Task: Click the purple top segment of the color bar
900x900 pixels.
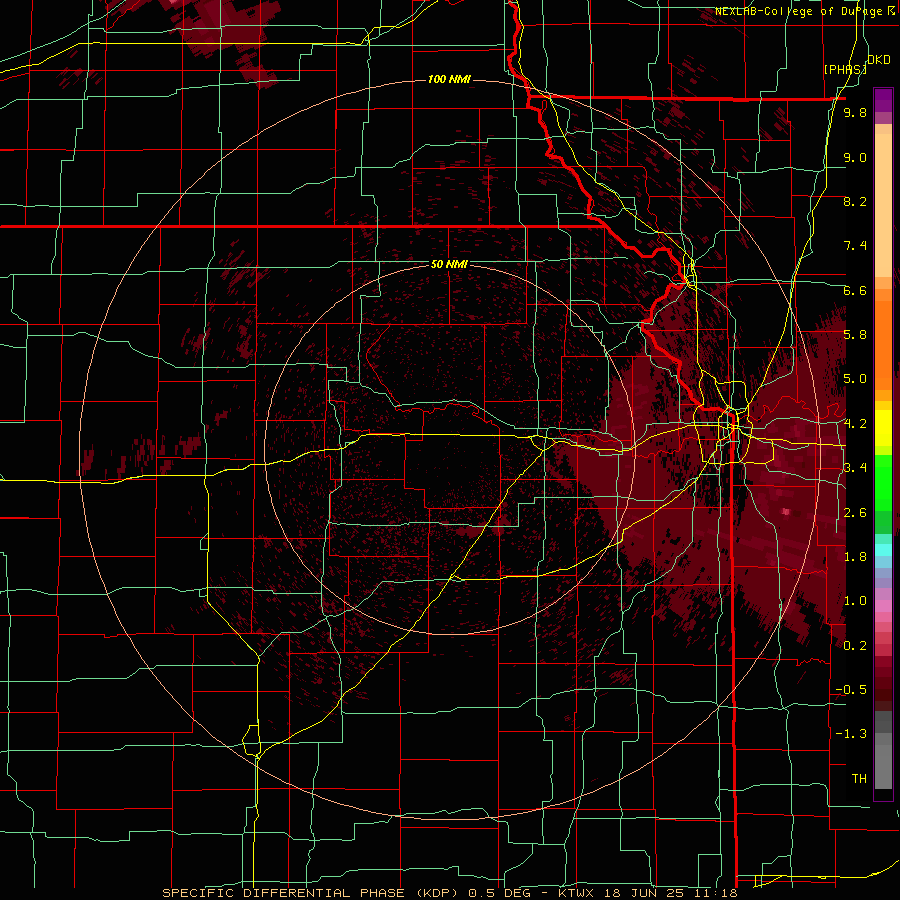Action: (883, 100)
